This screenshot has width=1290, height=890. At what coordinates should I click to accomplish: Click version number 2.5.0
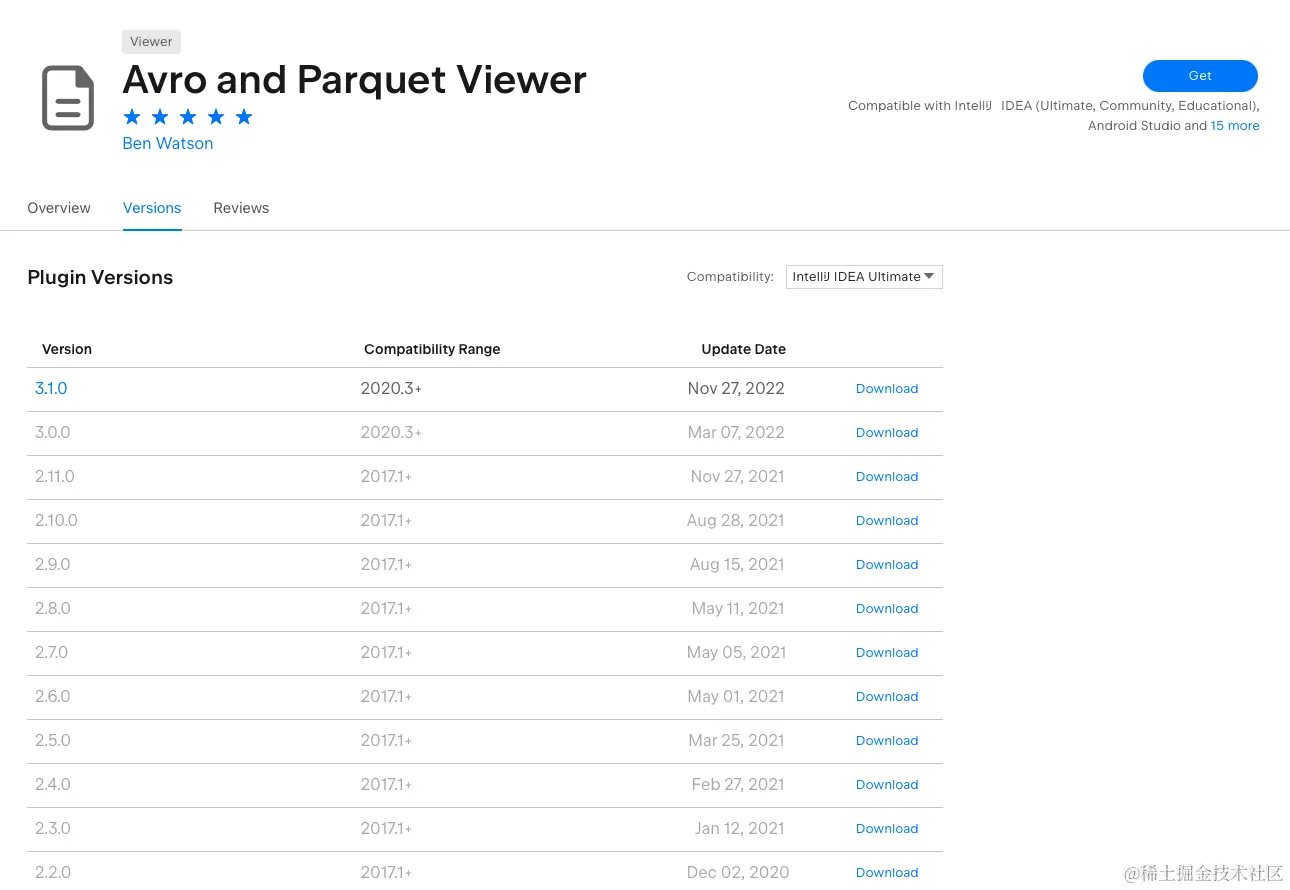point(53,741)
